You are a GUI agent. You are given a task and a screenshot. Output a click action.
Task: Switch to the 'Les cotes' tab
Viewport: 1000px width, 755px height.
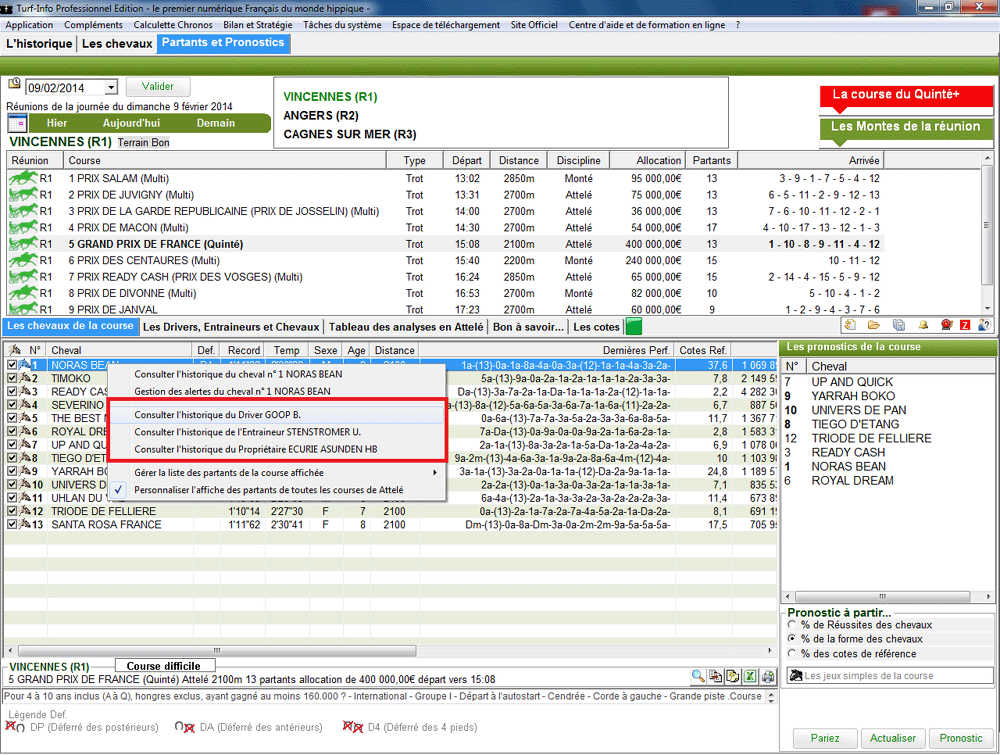tap(594, 327)
